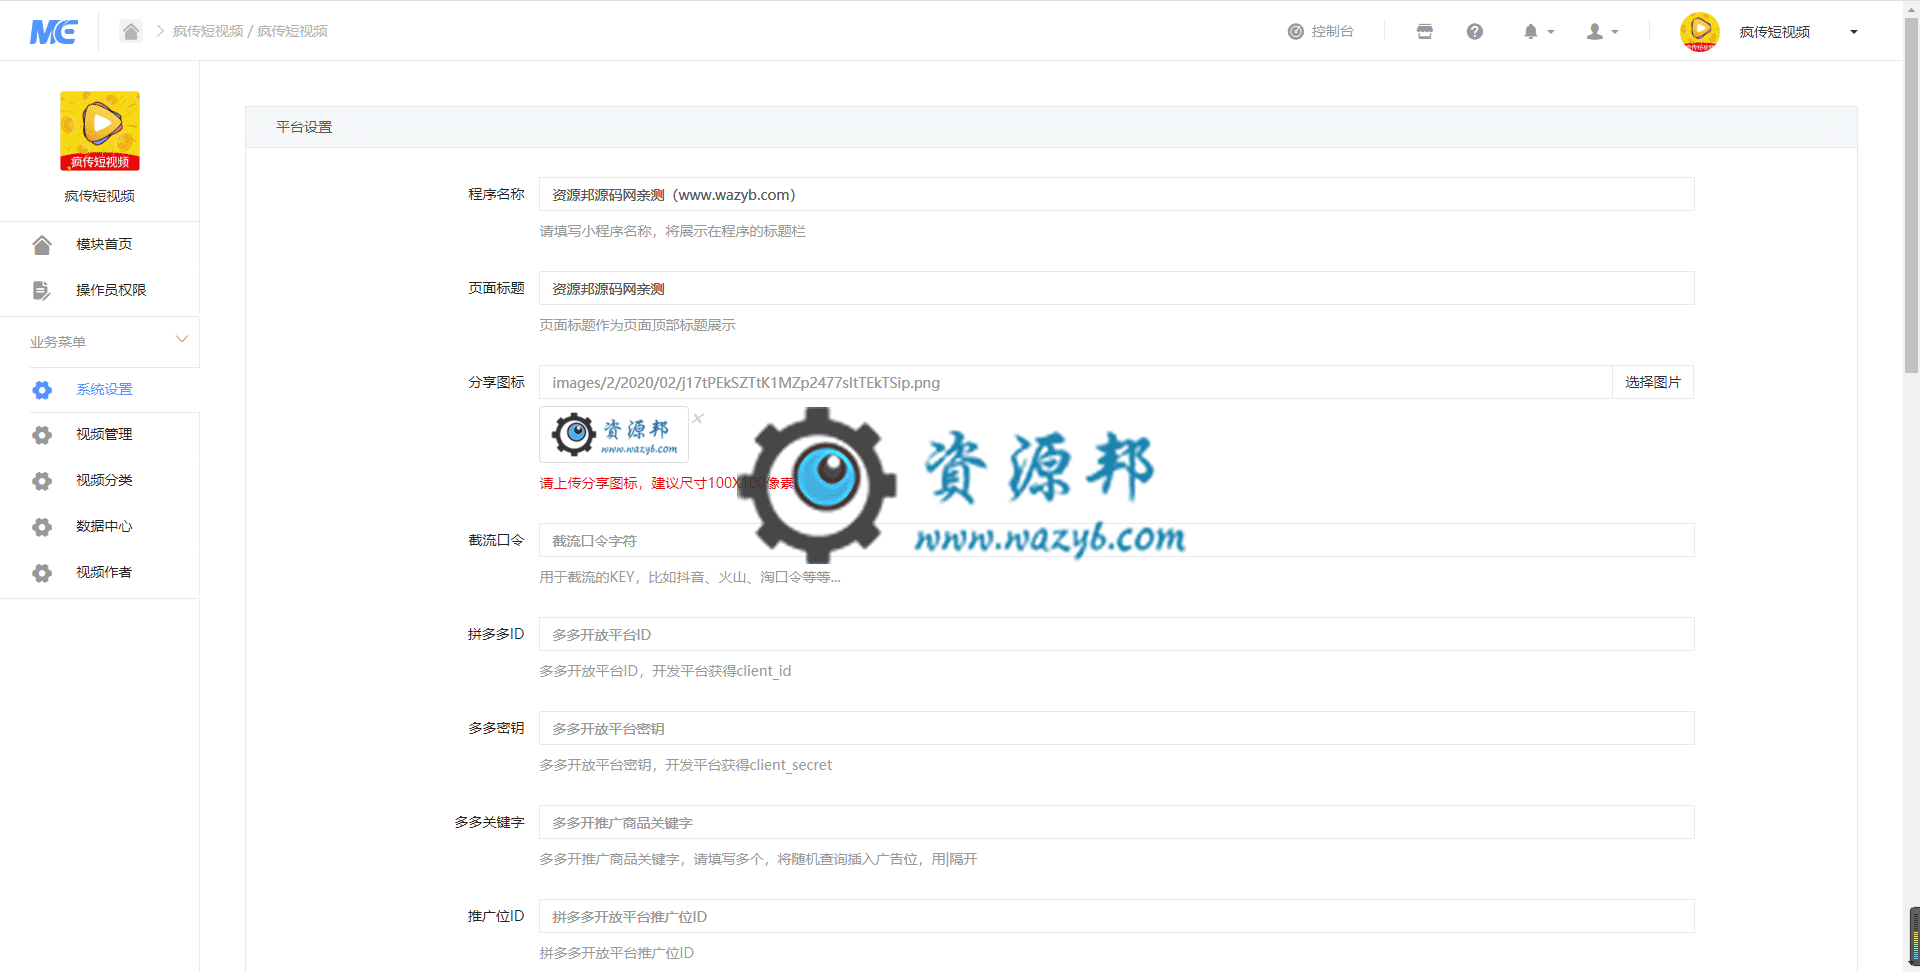Click gear icon beside 视频分类
The width and height of the screenshot is (1920, 972).
(42, 481)
